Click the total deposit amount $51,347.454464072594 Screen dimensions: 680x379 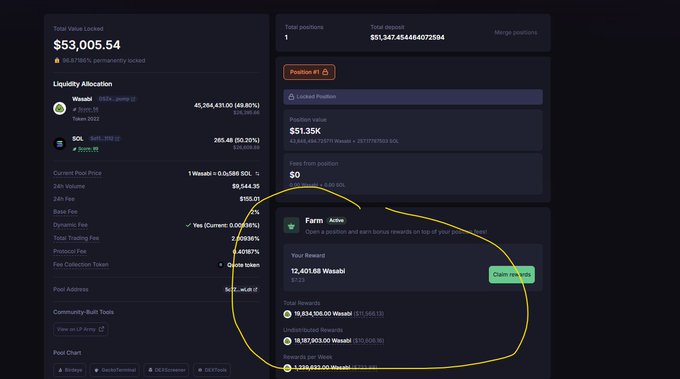point(407,38)
